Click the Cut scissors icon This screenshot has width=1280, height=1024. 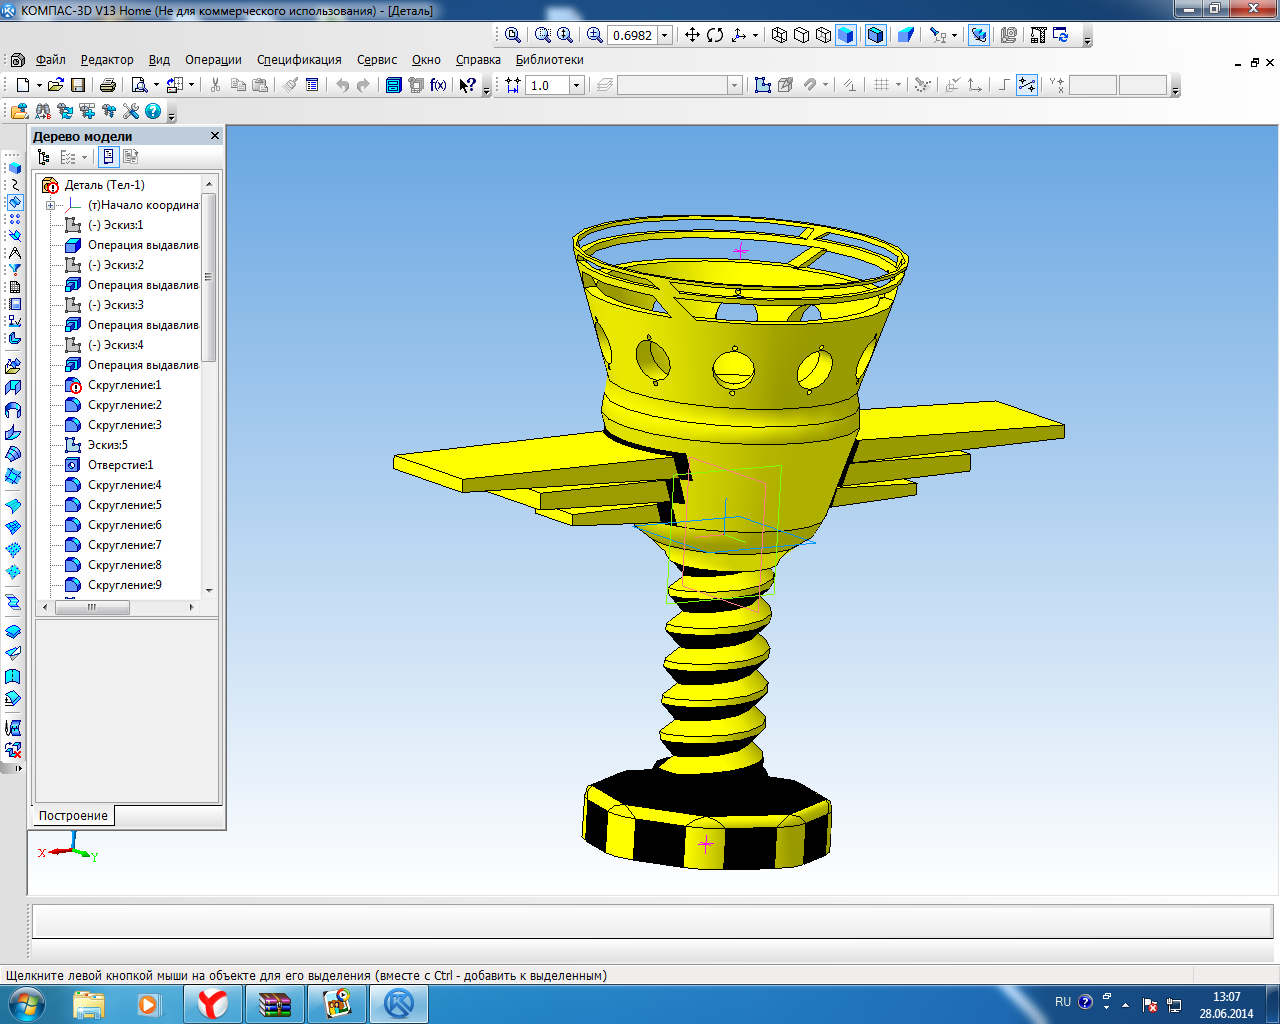pos(215,85)
